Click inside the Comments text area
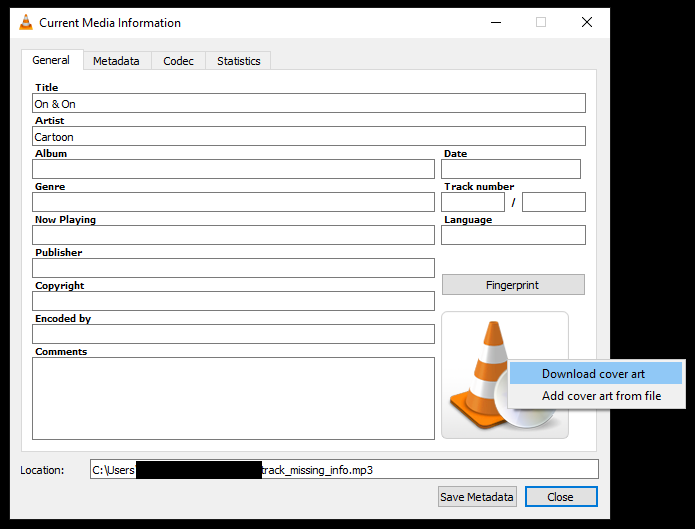 pos(233,398)
